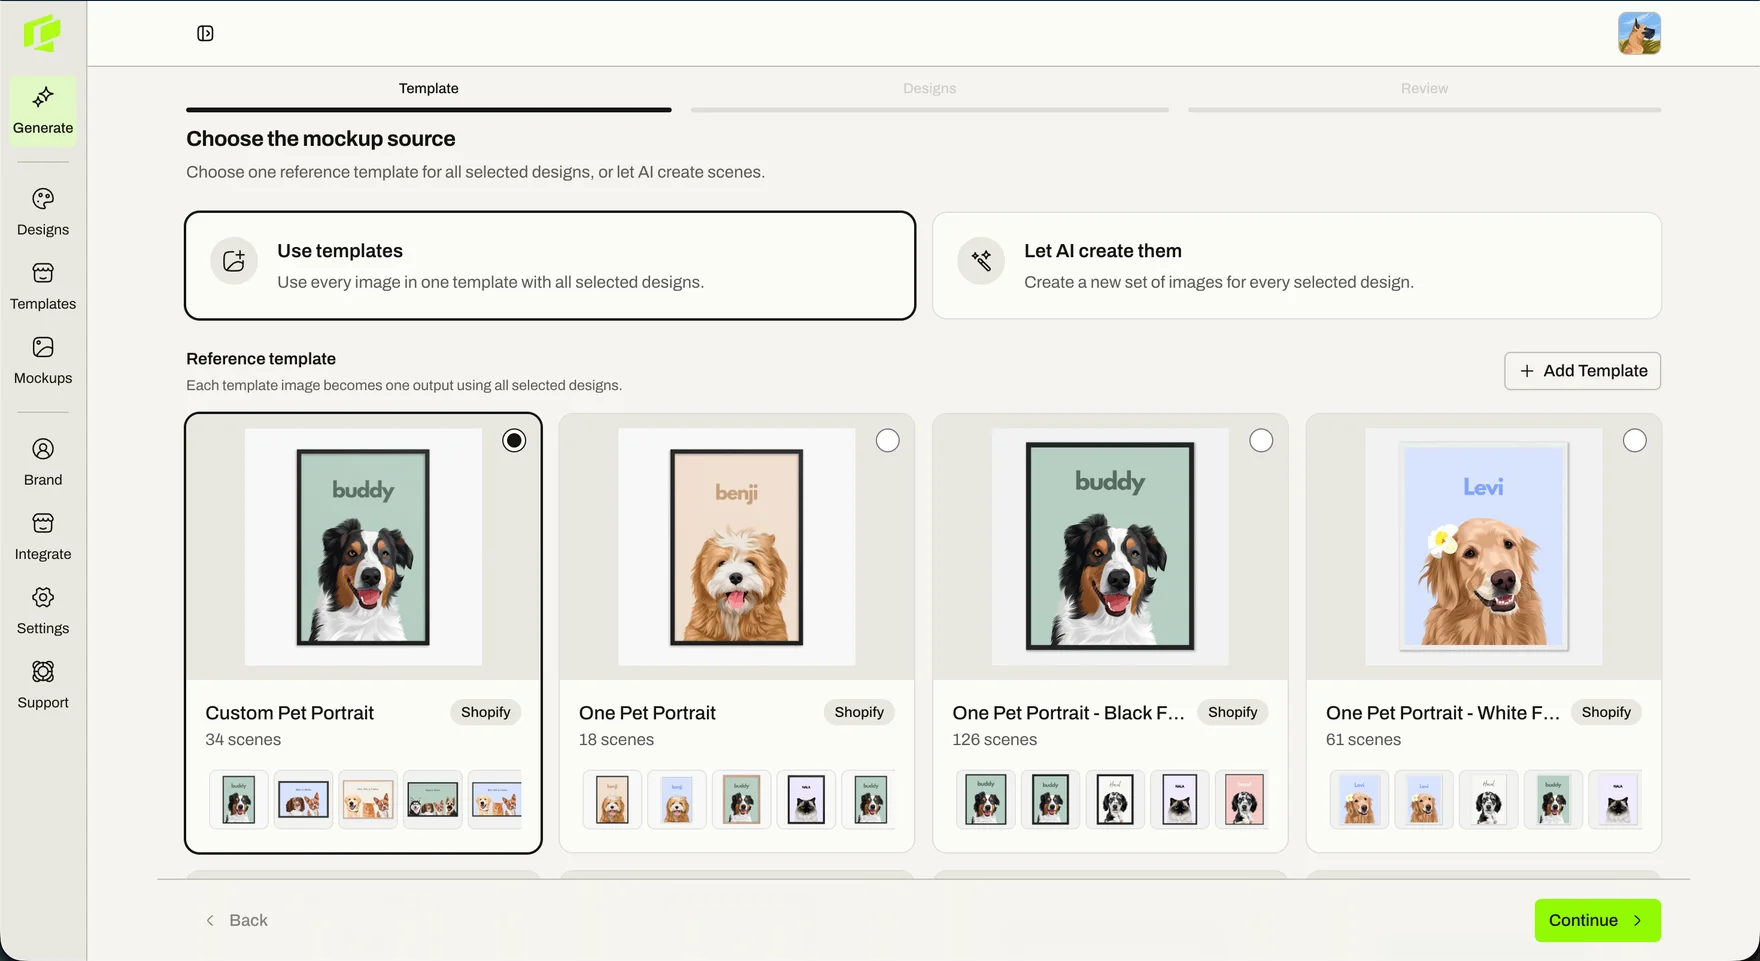Open the Custom Pet Portrait buddy preview image
Image resolution: width=1760 pixels, height=961 pixels.
click(x=363, y=547)
